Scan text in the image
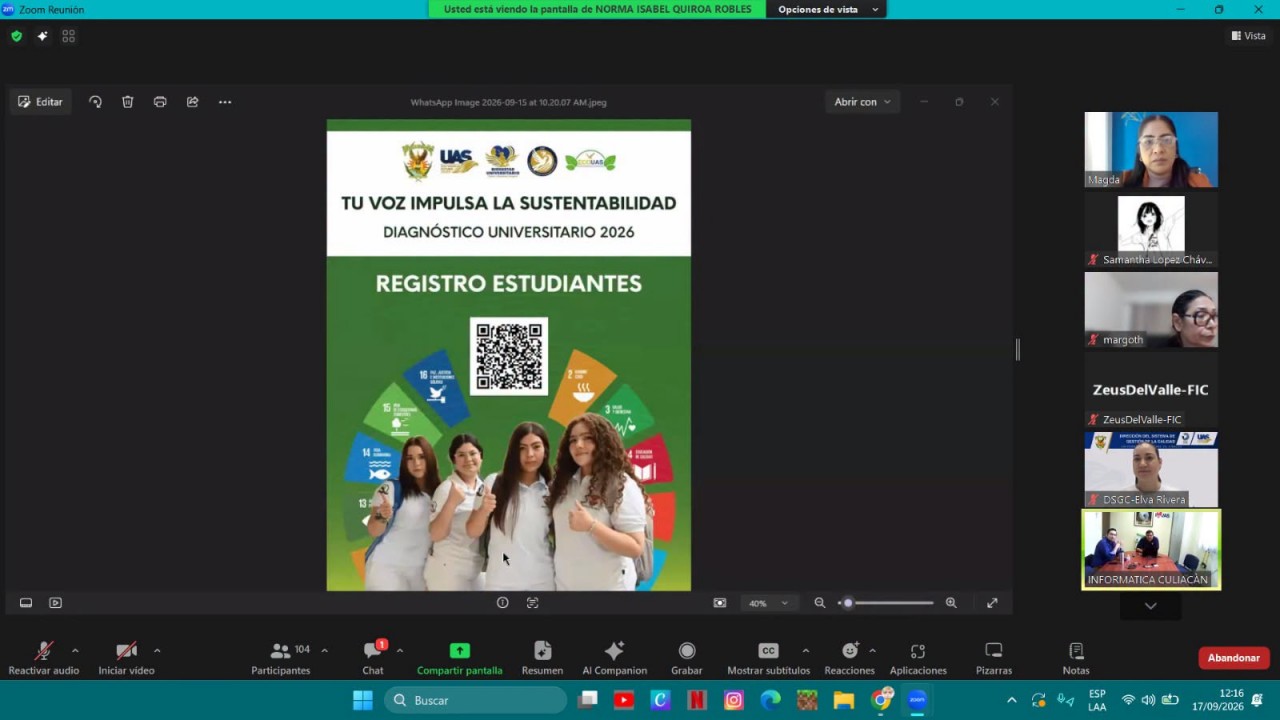This screenshot has height=720, width=1280. (532, 603)
